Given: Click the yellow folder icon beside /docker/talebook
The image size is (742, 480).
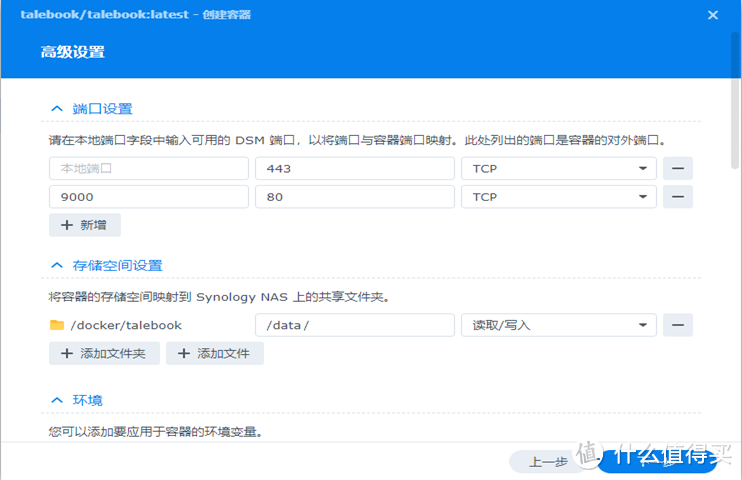Looking at the screenshot, I should [x=57, y=325].
